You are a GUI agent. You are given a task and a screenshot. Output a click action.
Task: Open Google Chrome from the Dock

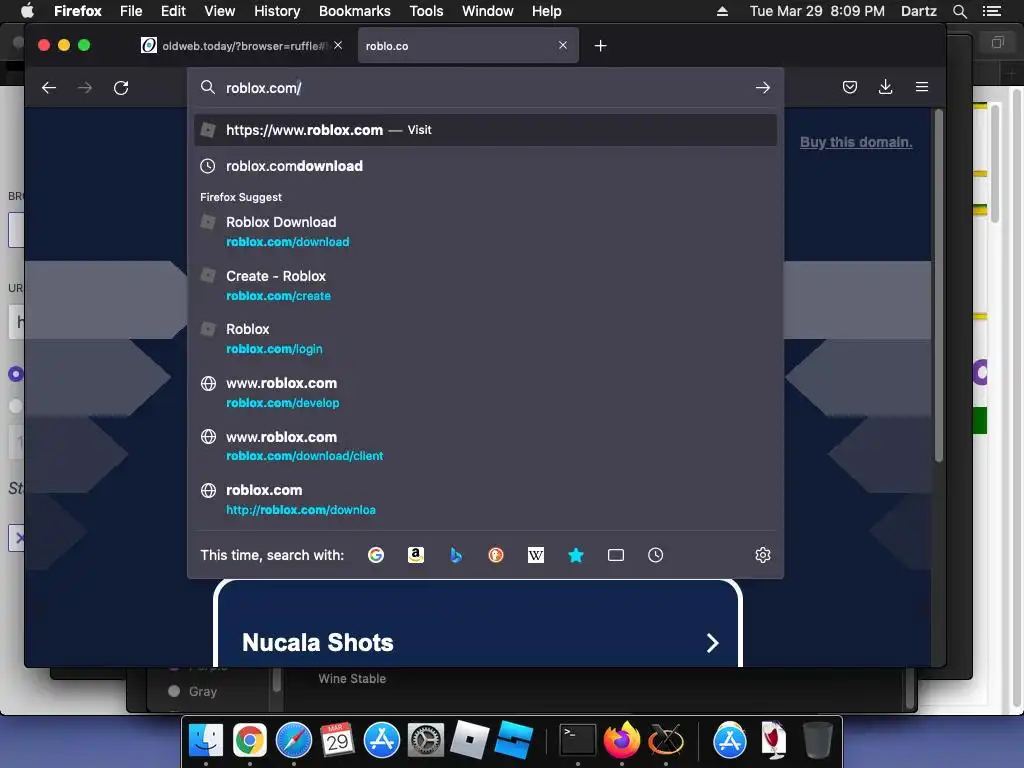249,741
